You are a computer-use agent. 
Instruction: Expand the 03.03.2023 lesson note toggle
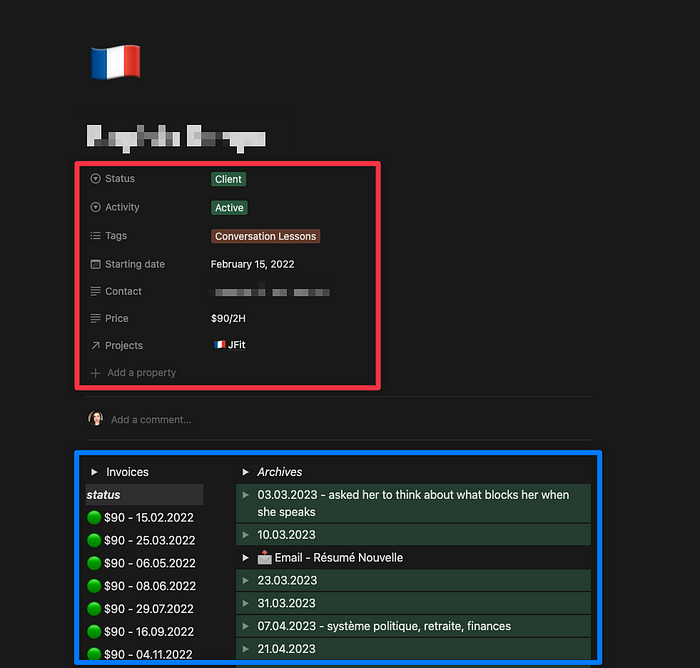point(245,495)
